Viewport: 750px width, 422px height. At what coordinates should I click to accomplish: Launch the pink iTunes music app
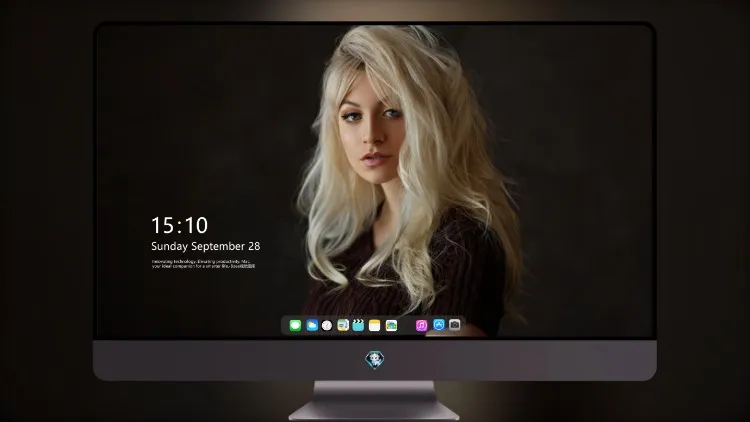(x=421, y=325)
